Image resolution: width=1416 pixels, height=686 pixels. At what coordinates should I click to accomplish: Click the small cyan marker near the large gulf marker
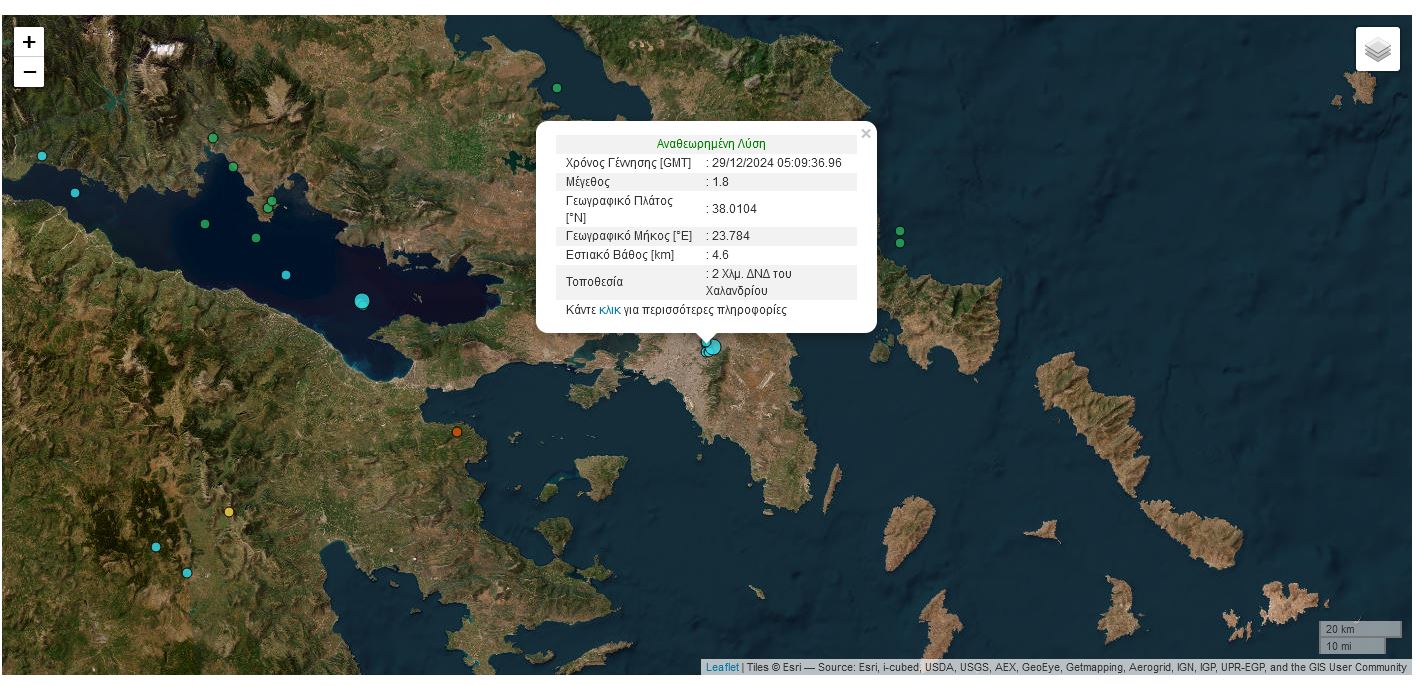pos(286,275)
